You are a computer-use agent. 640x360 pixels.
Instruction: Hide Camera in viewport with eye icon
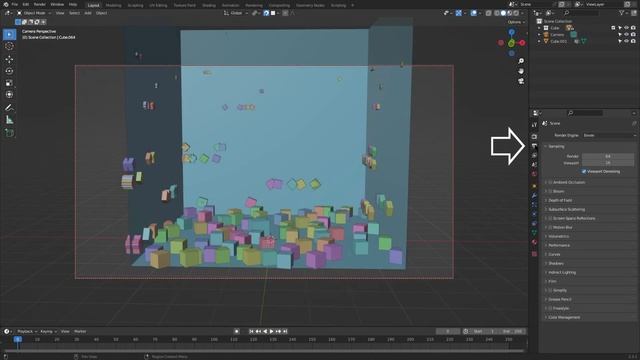[627, 35]
